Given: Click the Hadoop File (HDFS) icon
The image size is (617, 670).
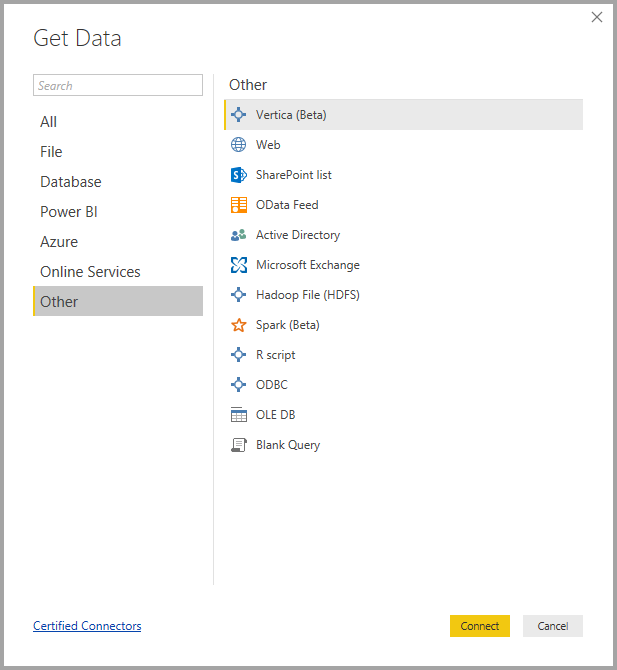Looking at the screenshot, I should point(238,294).
